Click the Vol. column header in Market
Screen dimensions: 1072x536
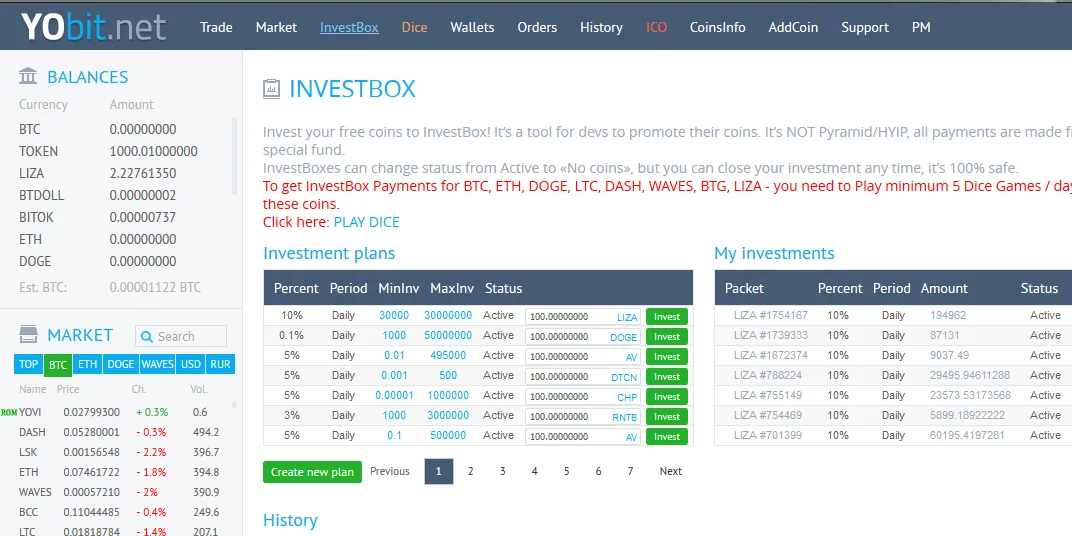198,389
